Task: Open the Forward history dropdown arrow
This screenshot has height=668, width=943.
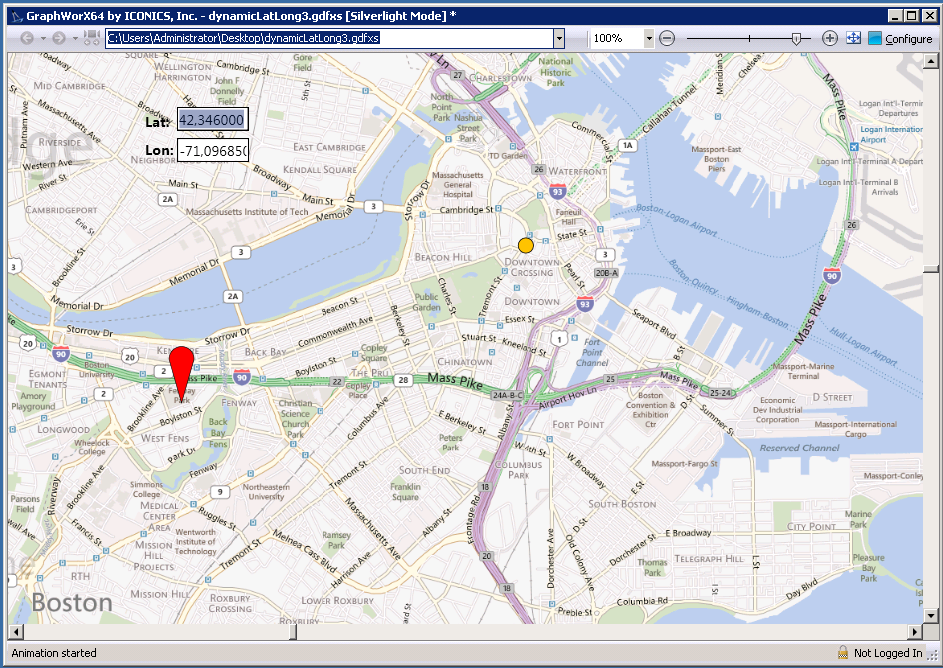Action: pos(75,38)
